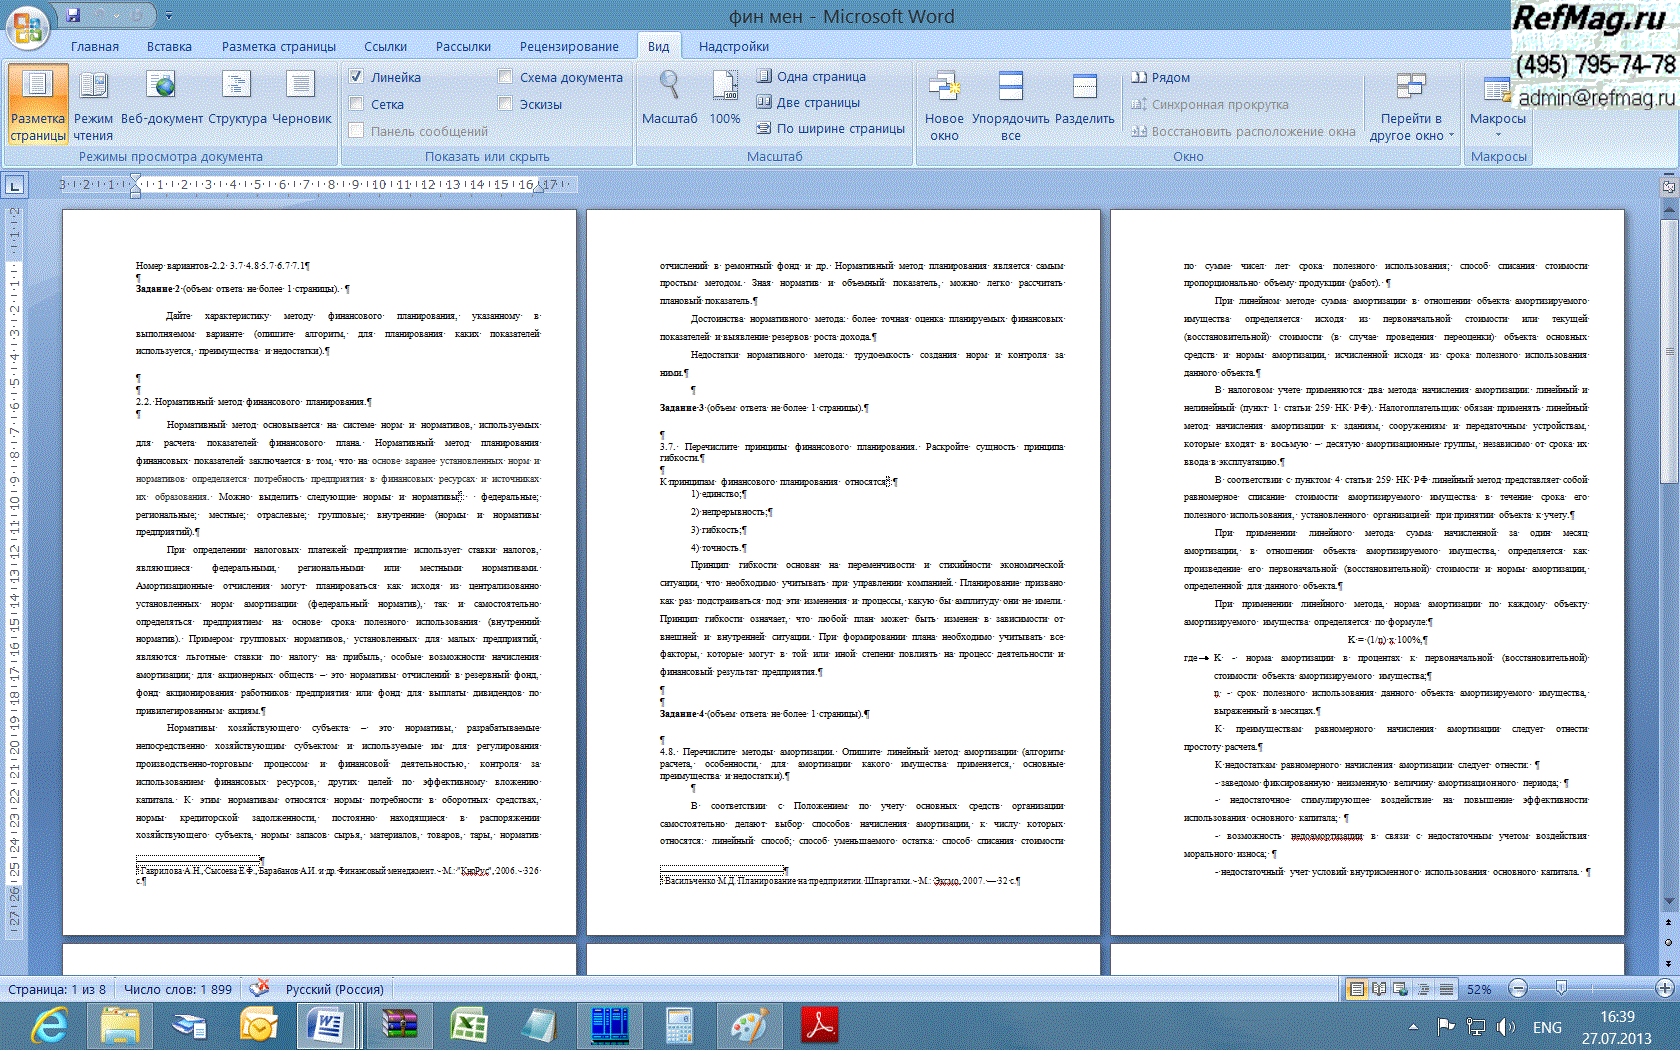The image size is (1680, 1050).
Task: Fit to page width (По ширине страницы)
Action: coord(831,128)
